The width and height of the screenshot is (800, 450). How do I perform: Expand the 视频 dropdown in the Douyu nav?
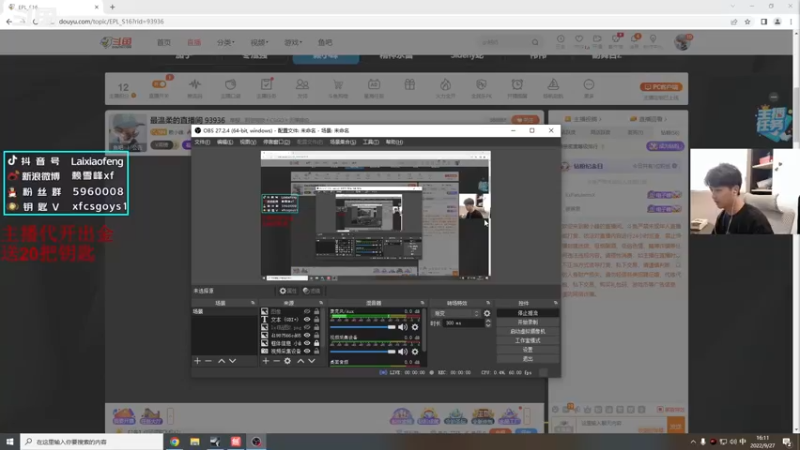click(259, 42)
